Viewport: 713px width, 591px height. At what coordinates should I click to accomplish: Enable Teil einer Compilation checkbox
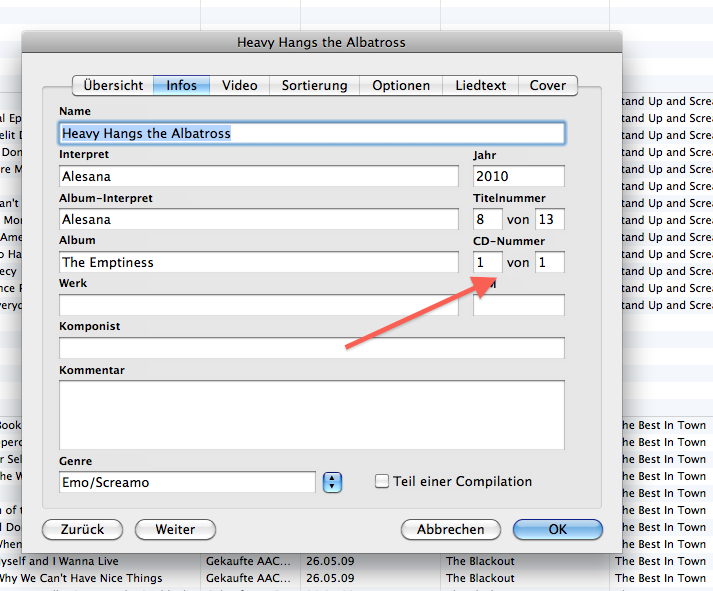pos(382,481)
